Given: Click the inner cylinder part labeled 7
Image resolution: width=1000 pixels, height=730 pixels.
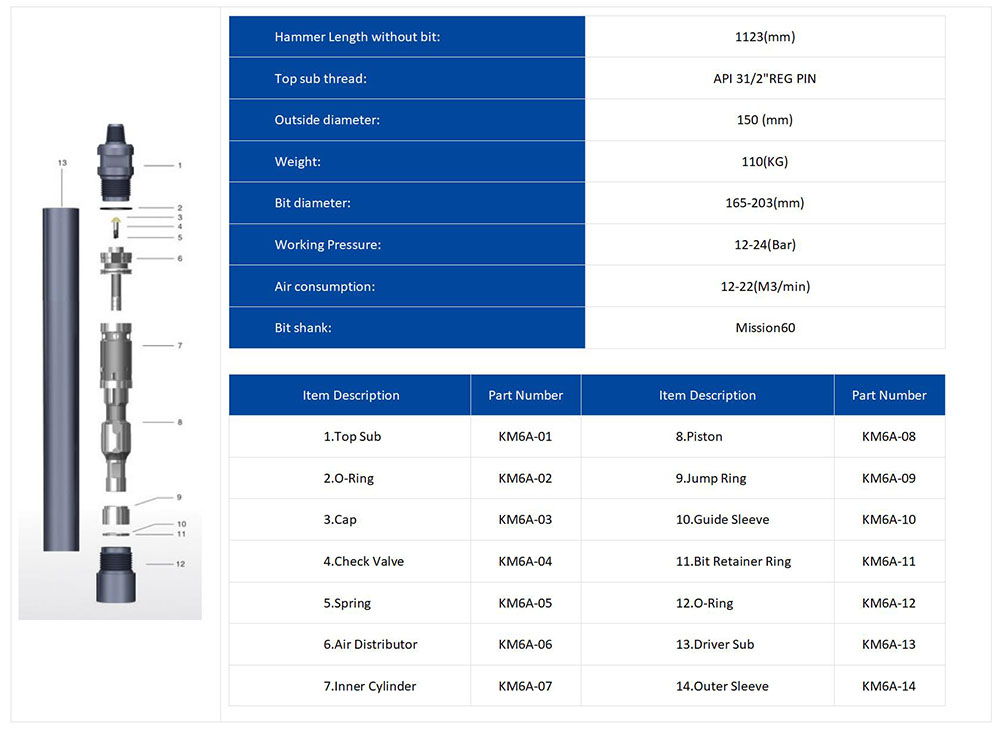Looking at the screenshot, I should 117,352.
